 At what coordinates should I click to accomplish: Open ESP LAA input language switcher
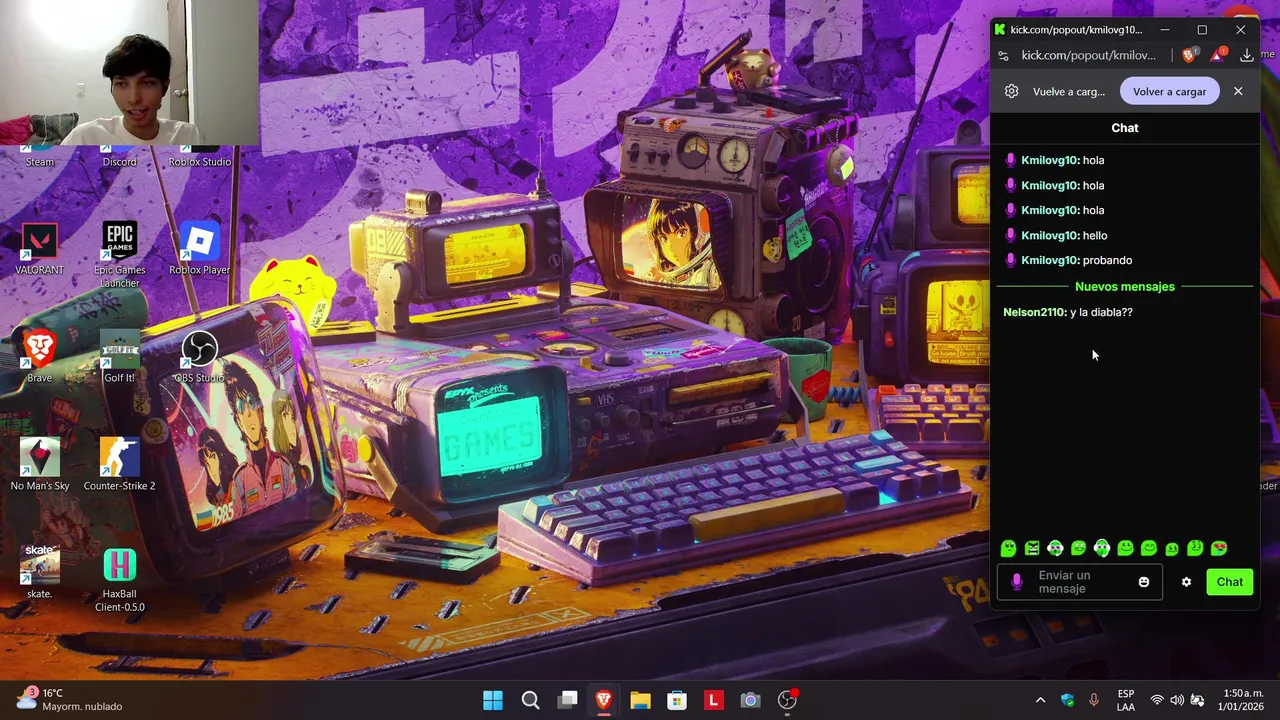(x=1126, y=700)
